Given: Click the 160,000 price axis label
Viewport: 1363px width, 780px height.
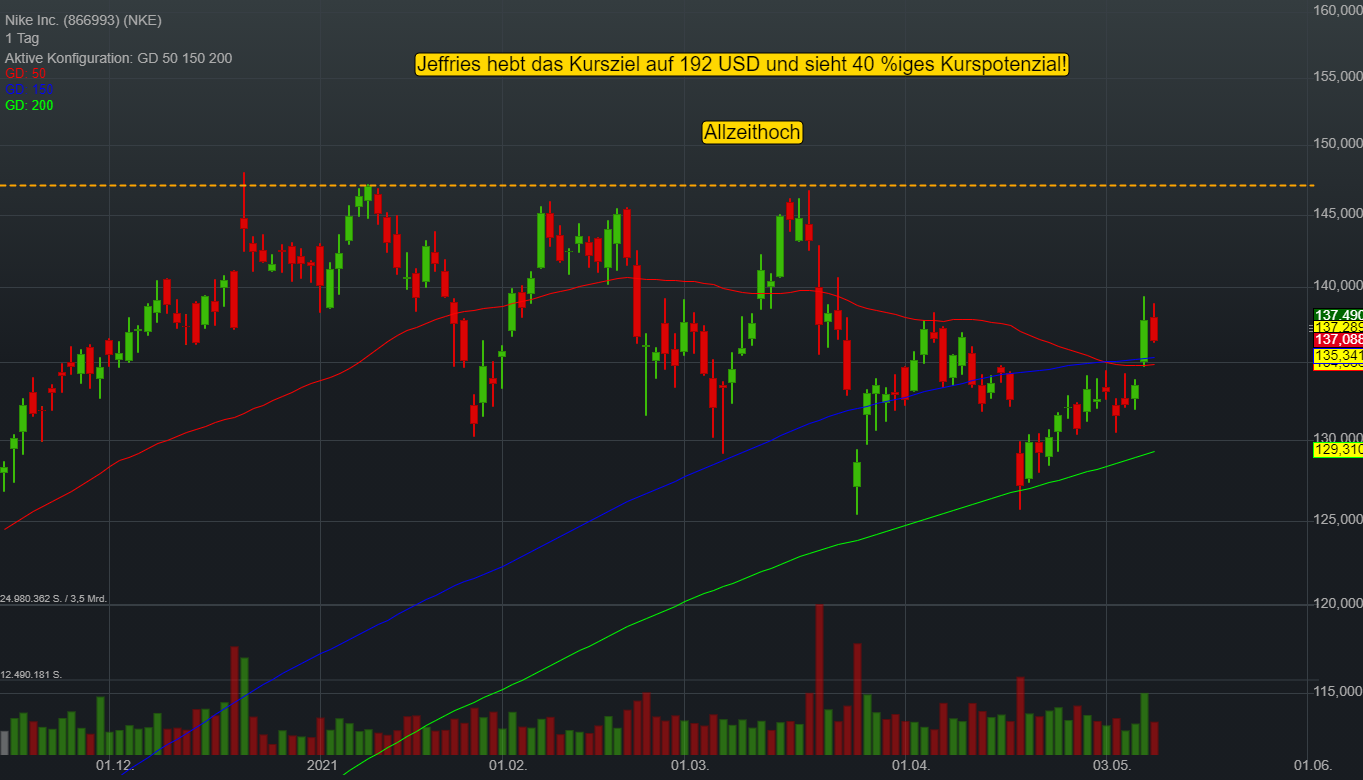Looking at the screenshot, I should (x=1338, y=10).
